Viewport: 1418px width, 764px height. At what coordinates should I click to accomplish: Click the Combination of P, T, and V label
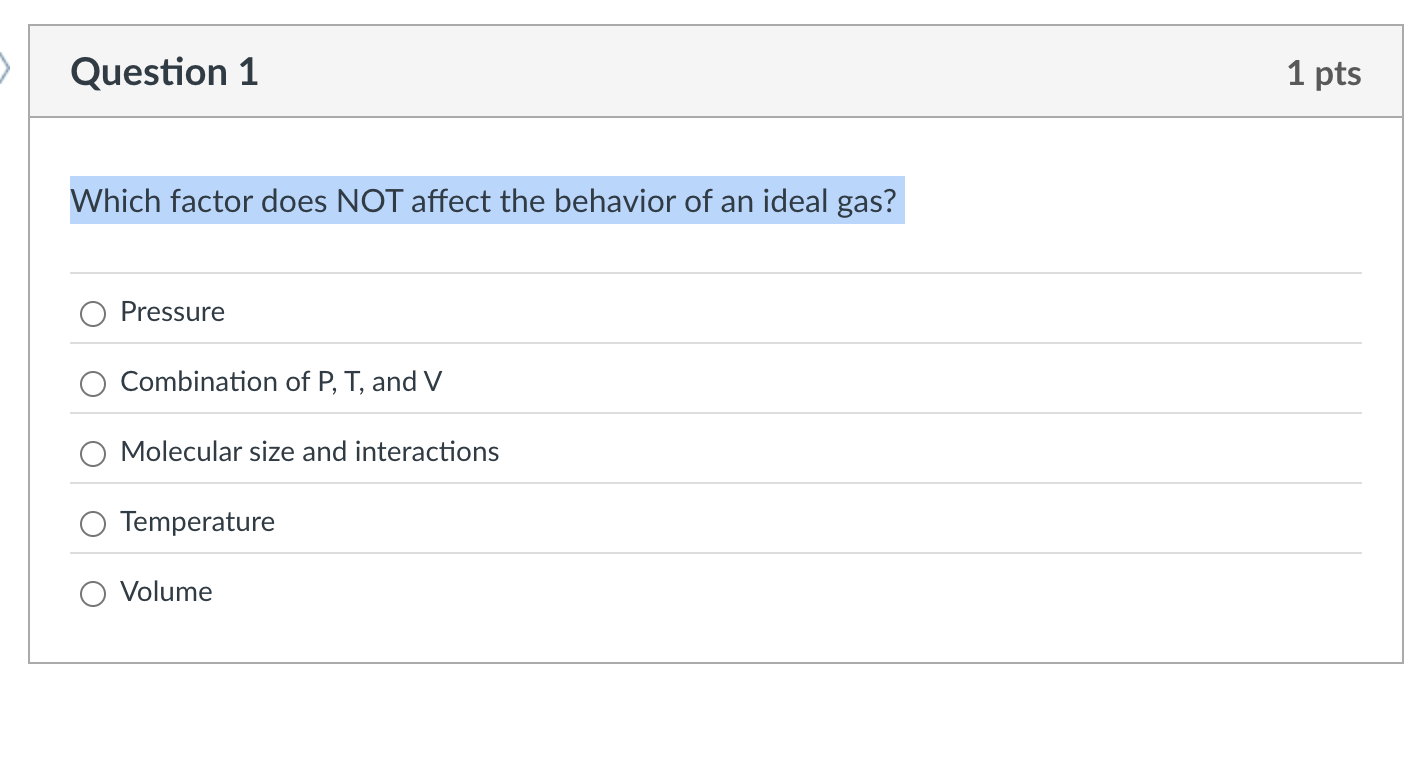pos(281,381)
